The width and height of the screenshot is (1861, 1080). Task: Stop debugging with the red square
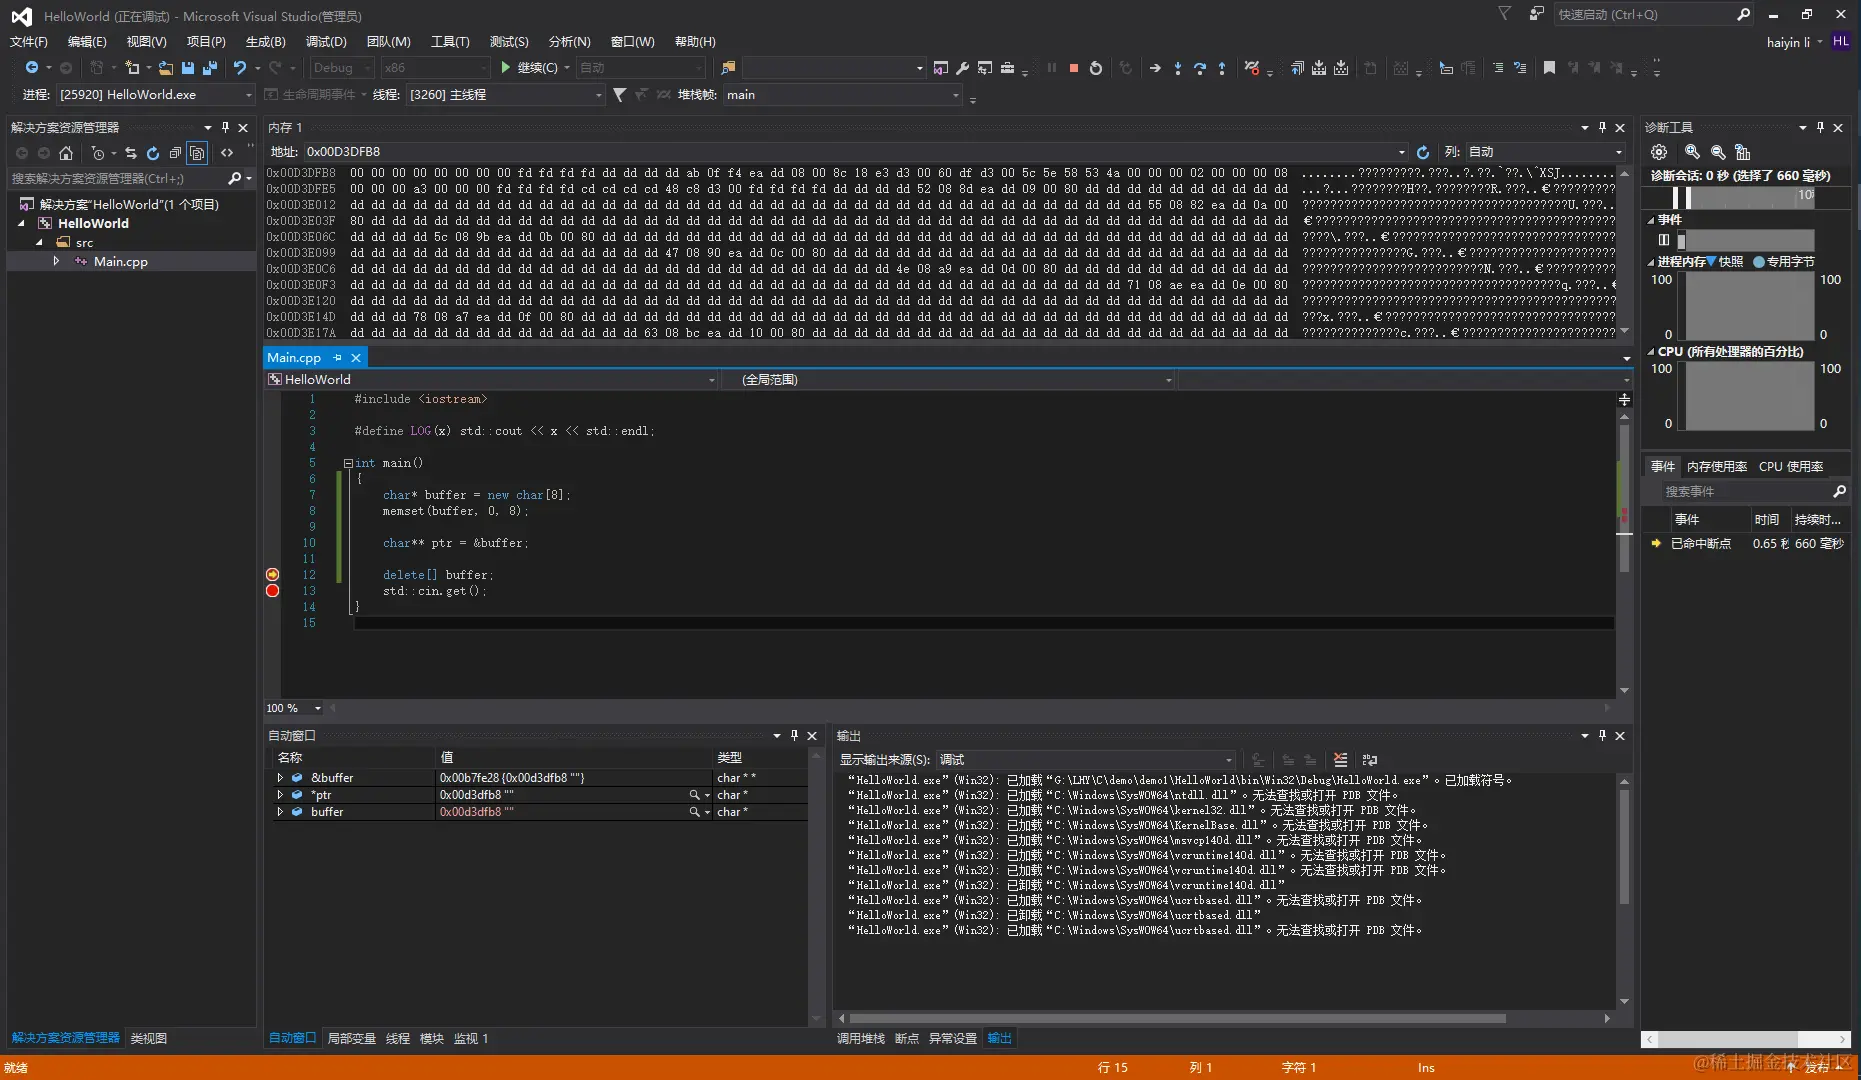tap(1073, 68)
